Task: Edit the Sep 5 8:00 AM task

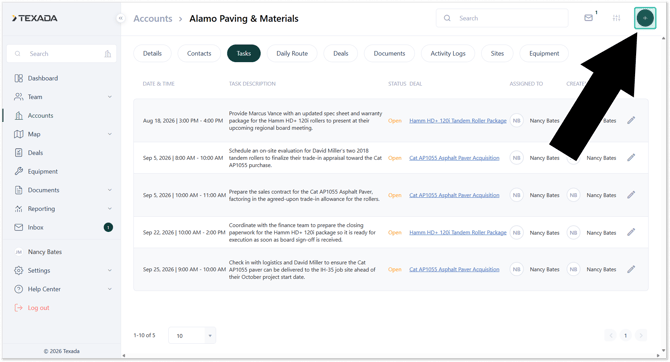Action: (x=631, y=158)
